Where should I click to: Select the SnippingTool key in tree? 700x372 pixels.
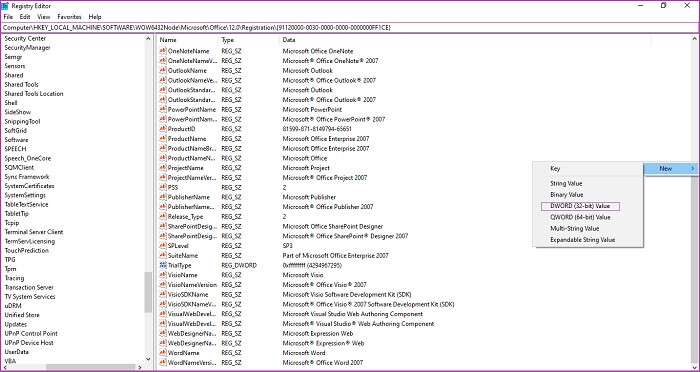pyautogui.click(x=22, y=121)
